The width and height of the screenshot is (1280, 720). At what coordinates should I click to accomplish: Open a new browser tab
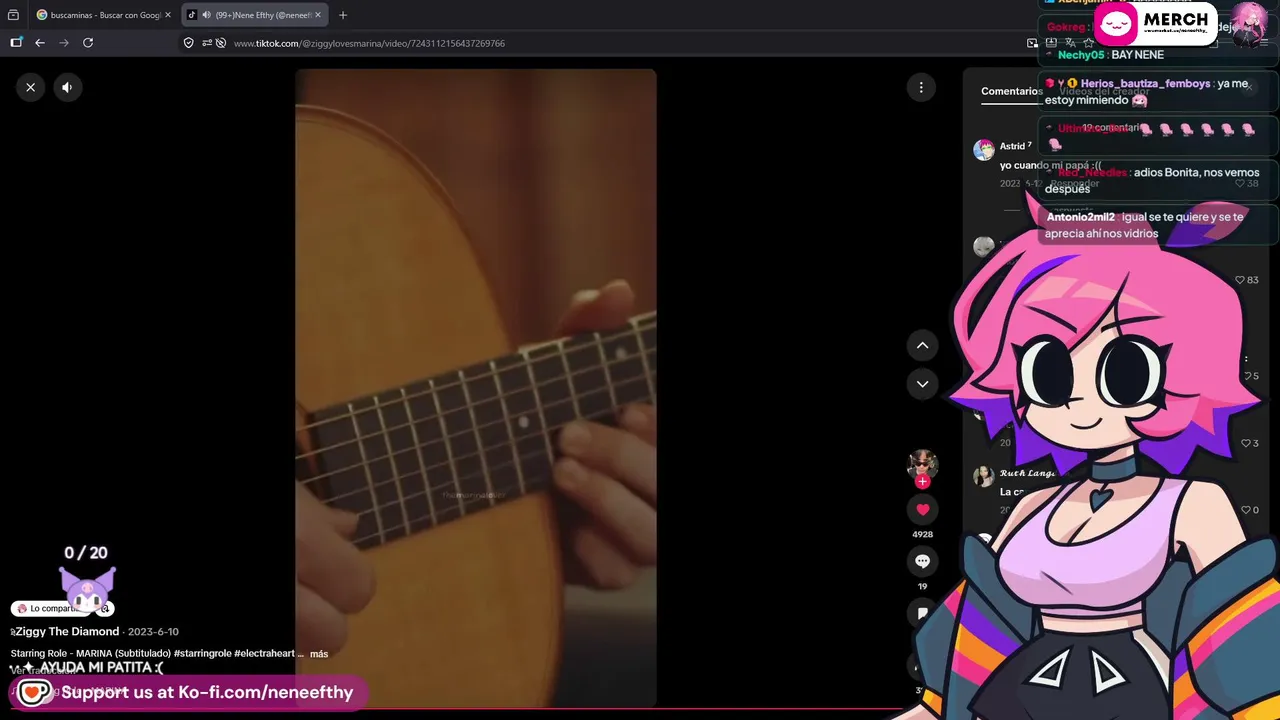343,15
